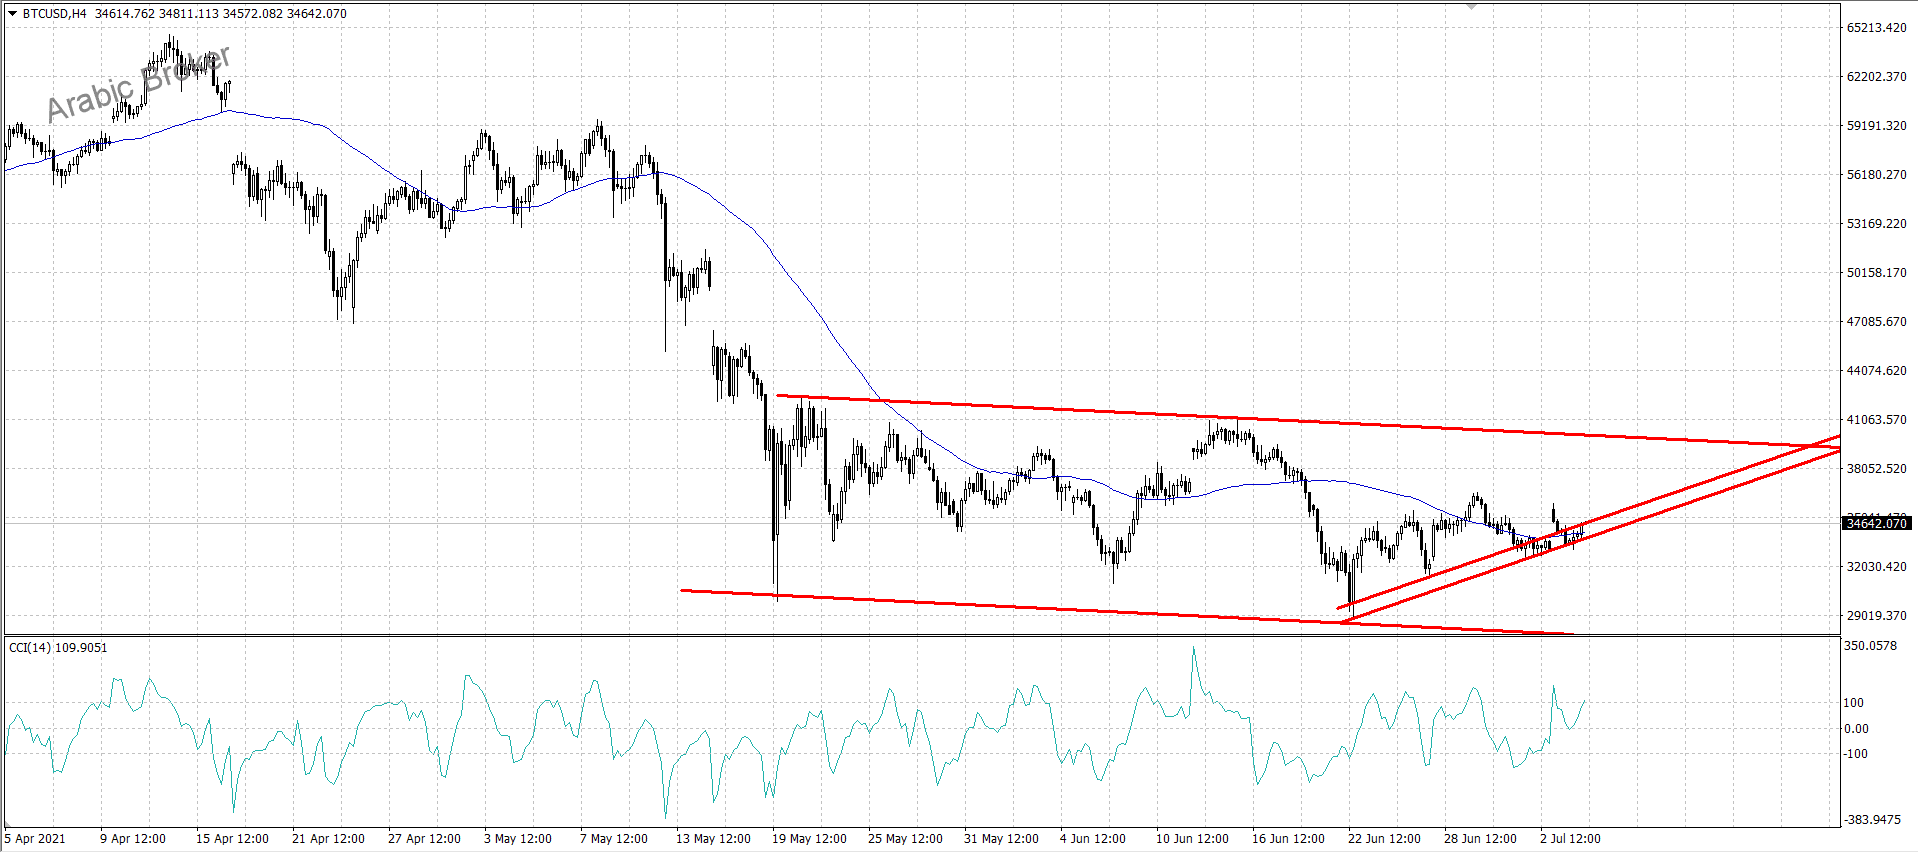Click the 59191.320 price axis label
Viewport: 1918px width, 853px height.
click(x=1876, y=126)
